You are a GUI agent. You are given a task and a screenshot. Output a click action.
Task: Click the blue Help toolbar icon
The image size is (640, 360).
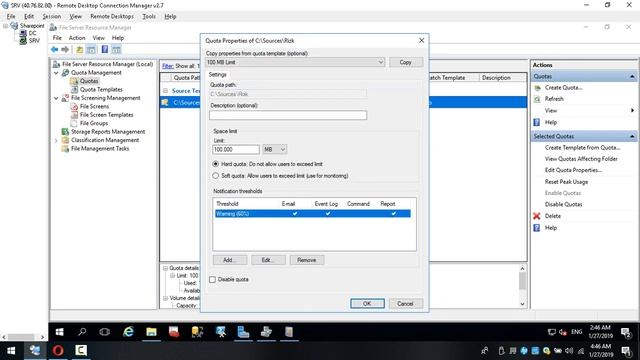pos(105,49)
